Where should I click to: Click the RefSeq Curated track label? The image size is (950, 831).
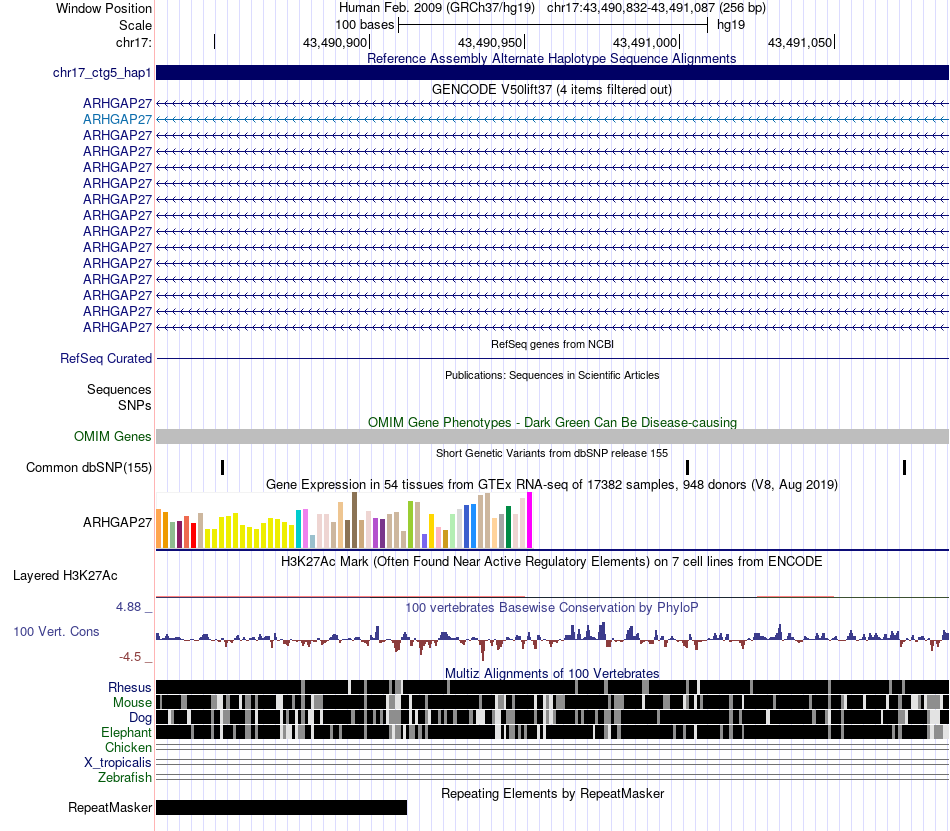click(105, 359)
